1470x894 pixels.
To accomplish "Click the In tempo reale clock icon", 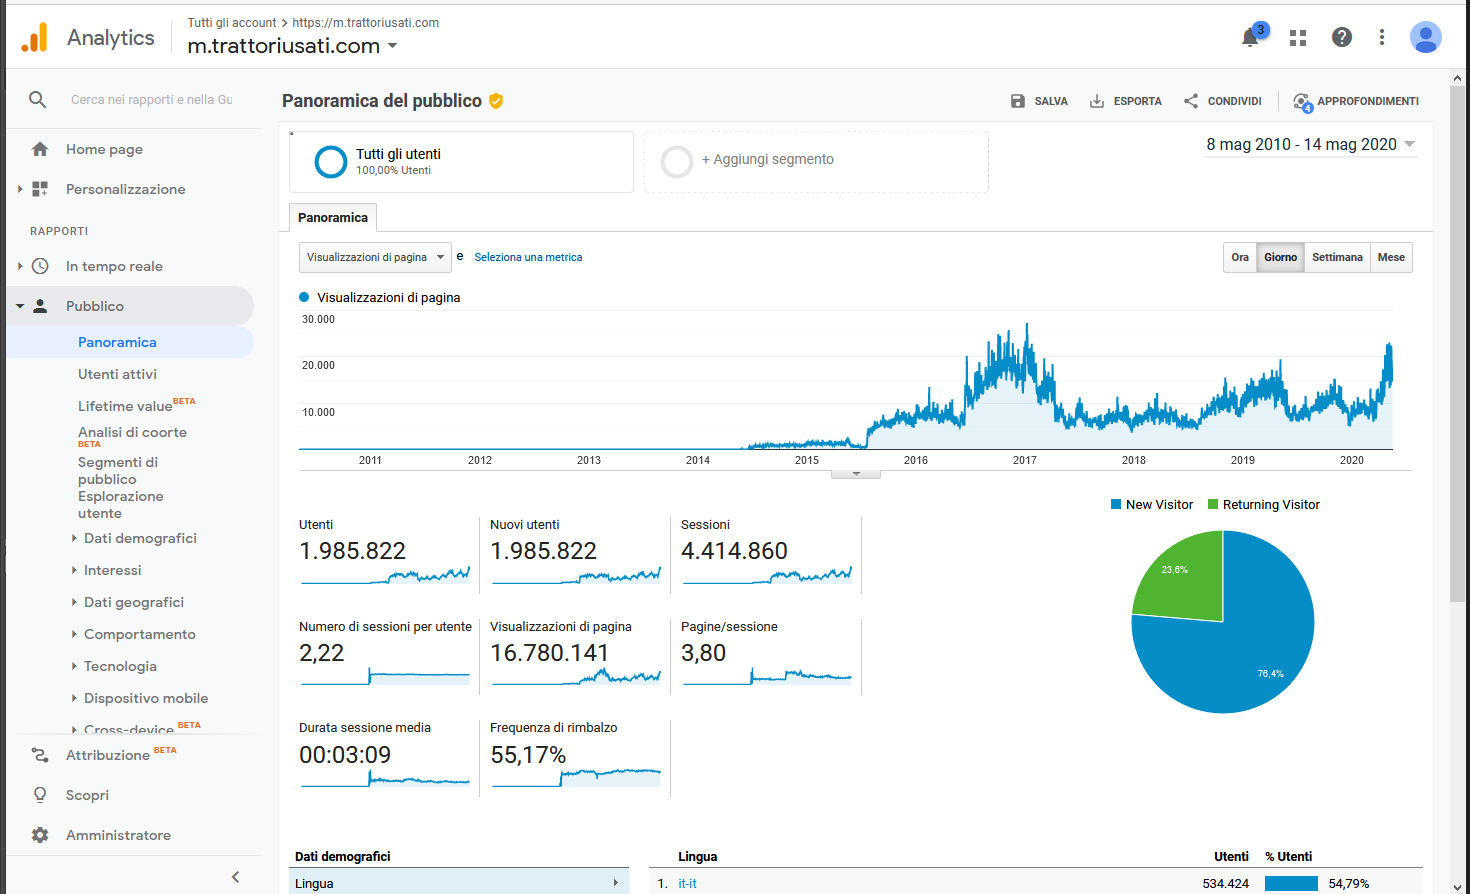I will point(40,266).
